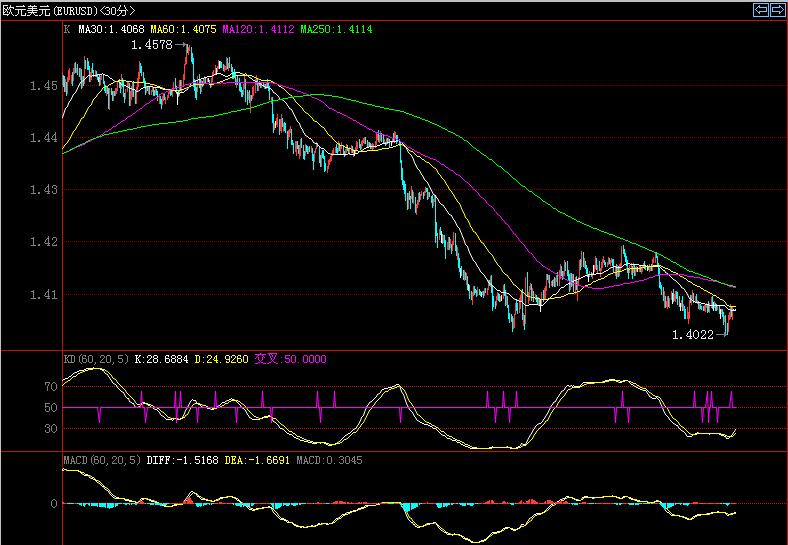Viewport: 788px width, 545px height.
Task: Click the 1.4022 low price marker
Action: pos(692,335)
